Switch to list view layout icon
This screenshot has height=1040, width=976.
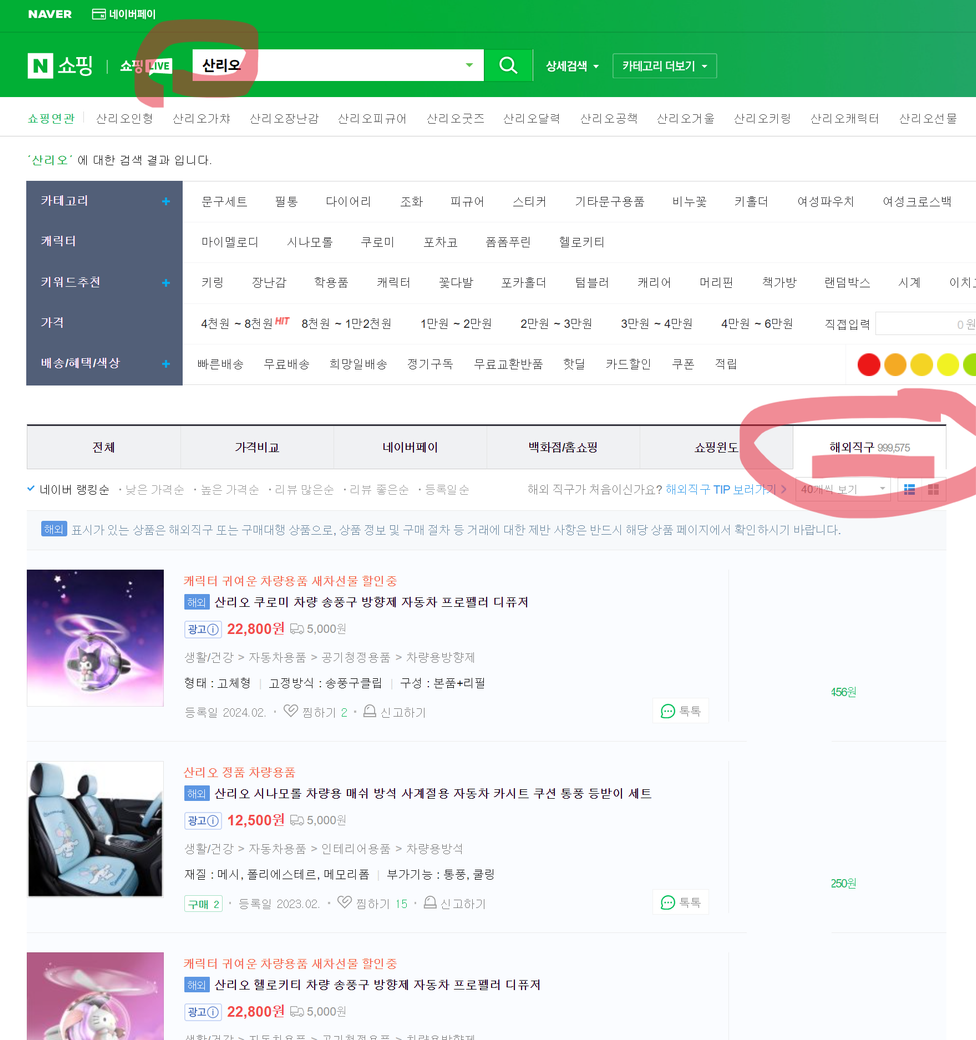[909, 490]
